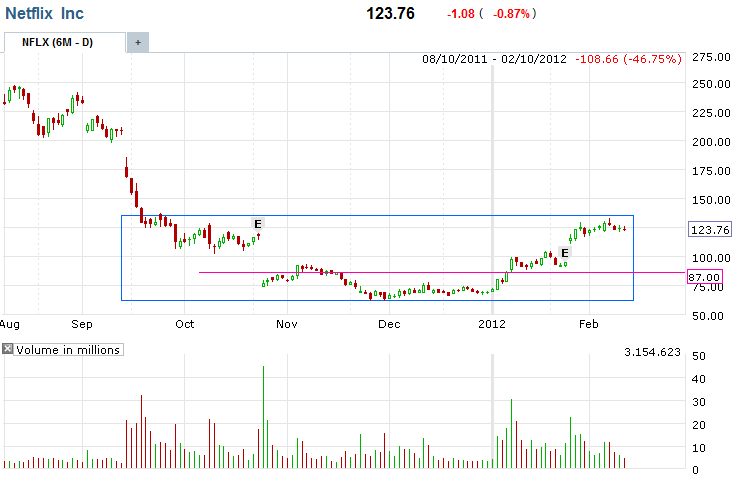Click the 3.154.623 volume value

(x=652, y=352)
